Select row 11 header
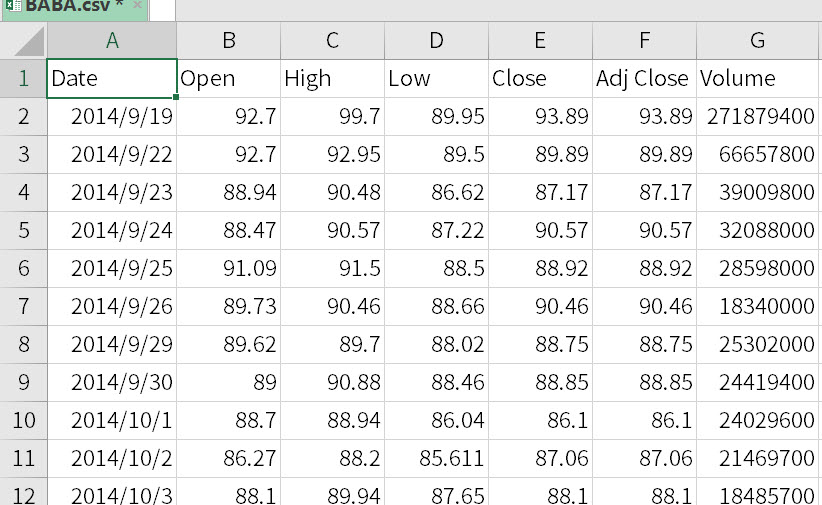The width and height of the screenshot is (822, 505). coord(24,458)
